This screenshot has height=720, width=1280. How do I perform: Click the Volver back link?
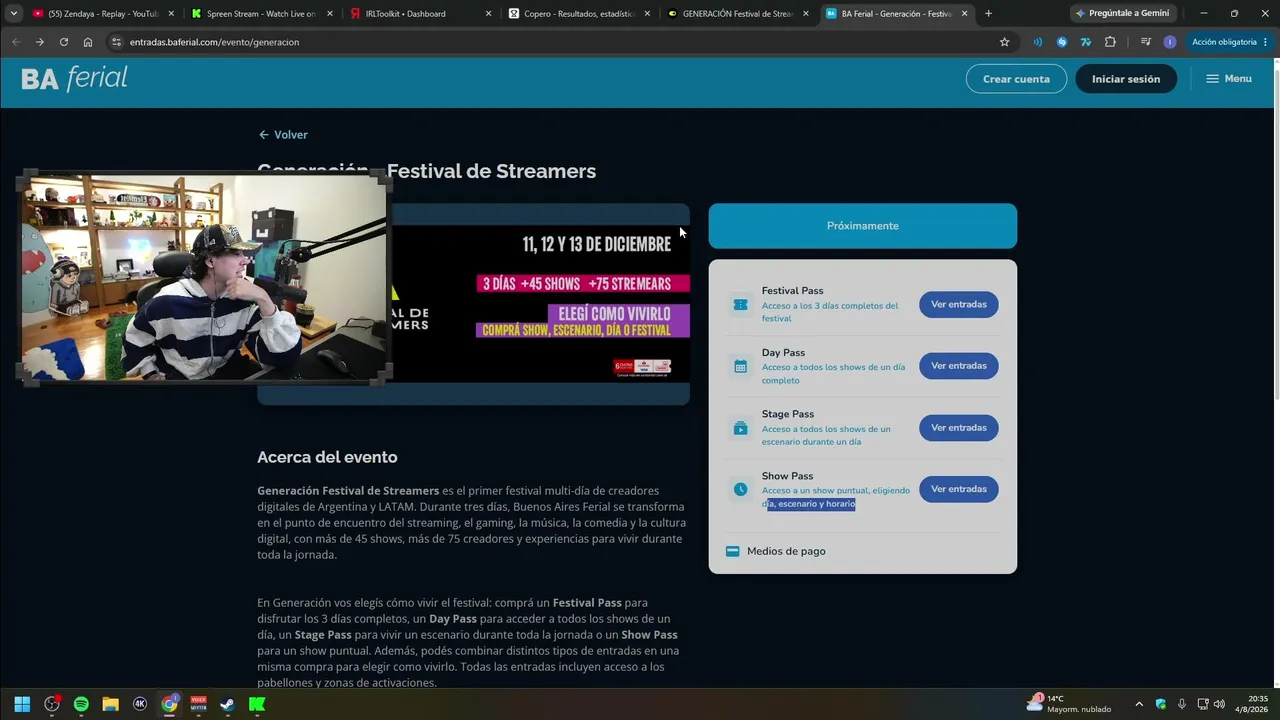283,135
